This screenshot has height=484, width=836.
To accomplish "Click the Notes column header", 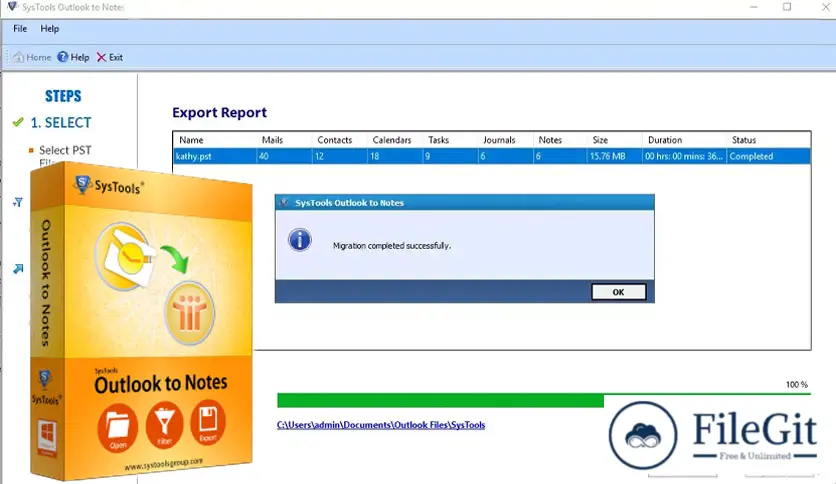I will coord(550,140).
